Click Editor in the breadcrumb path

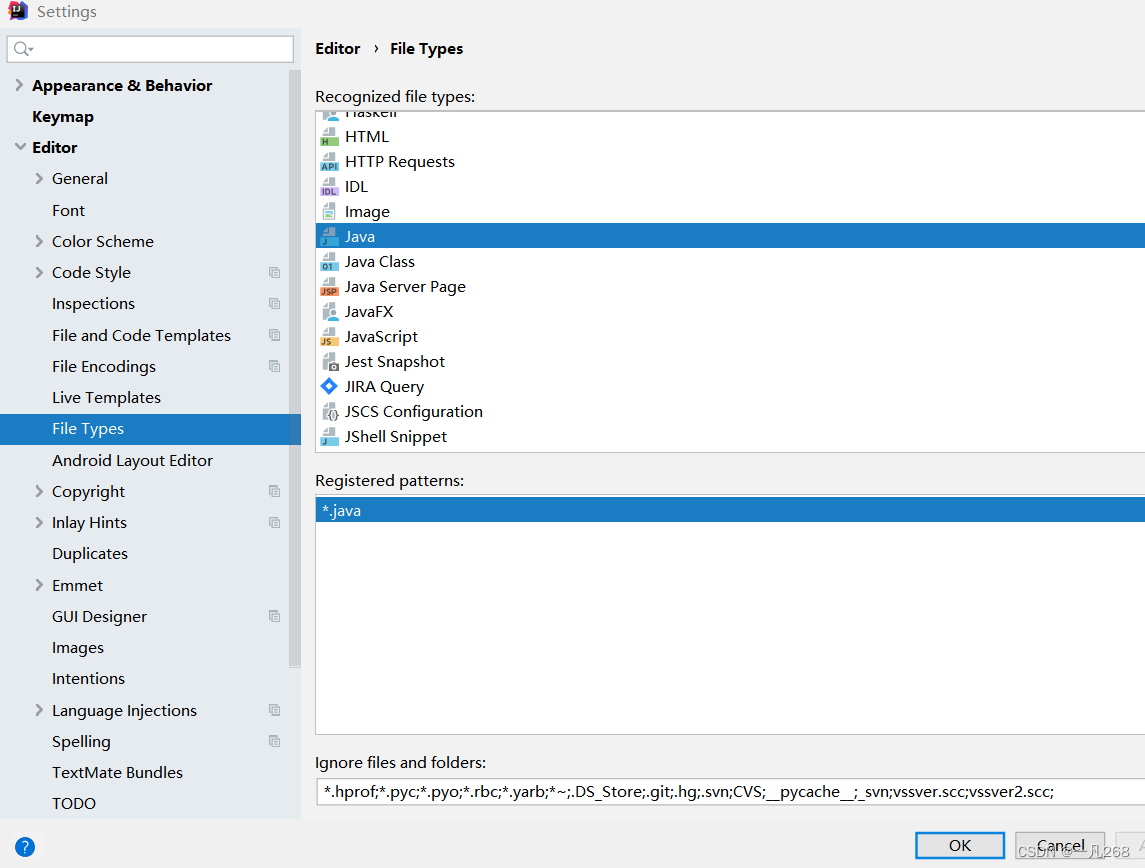click(x=338, y=48)
